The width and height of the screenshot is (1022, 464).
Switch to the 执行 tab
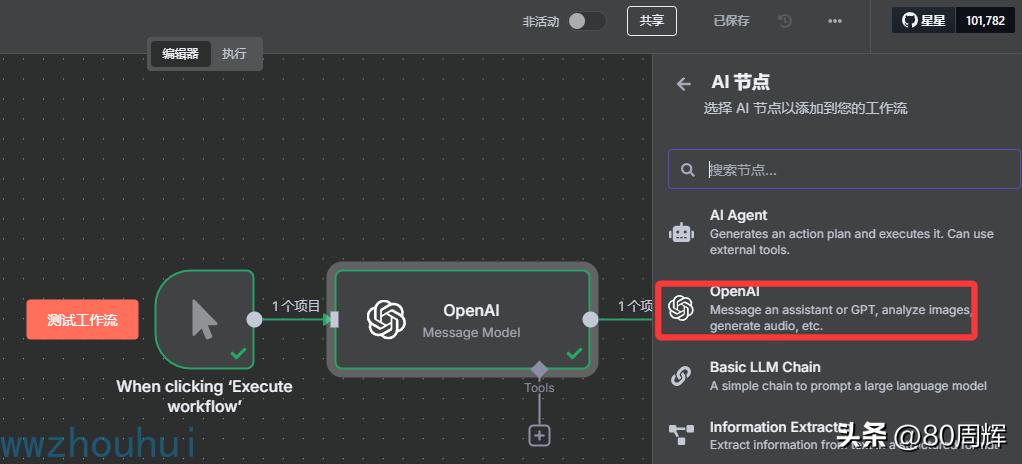click(234, 53)
